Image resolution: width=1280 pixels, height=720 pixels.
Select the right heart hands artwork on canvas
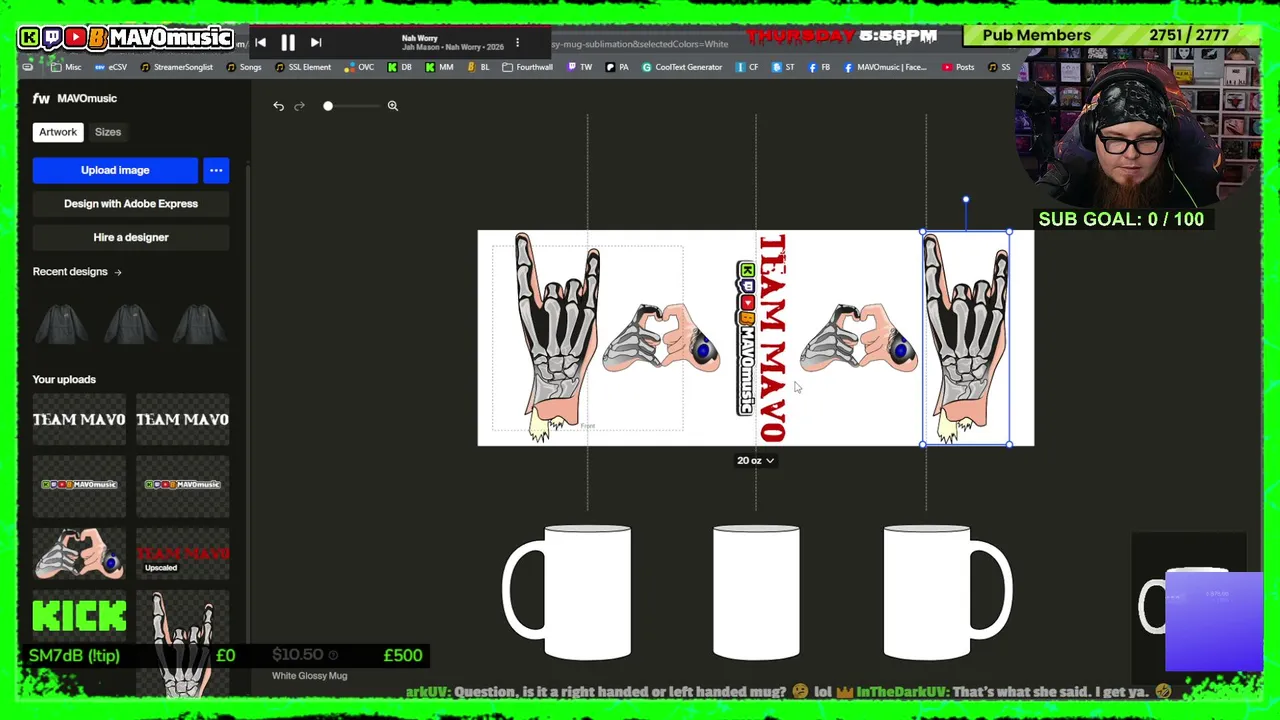point(859,339)
